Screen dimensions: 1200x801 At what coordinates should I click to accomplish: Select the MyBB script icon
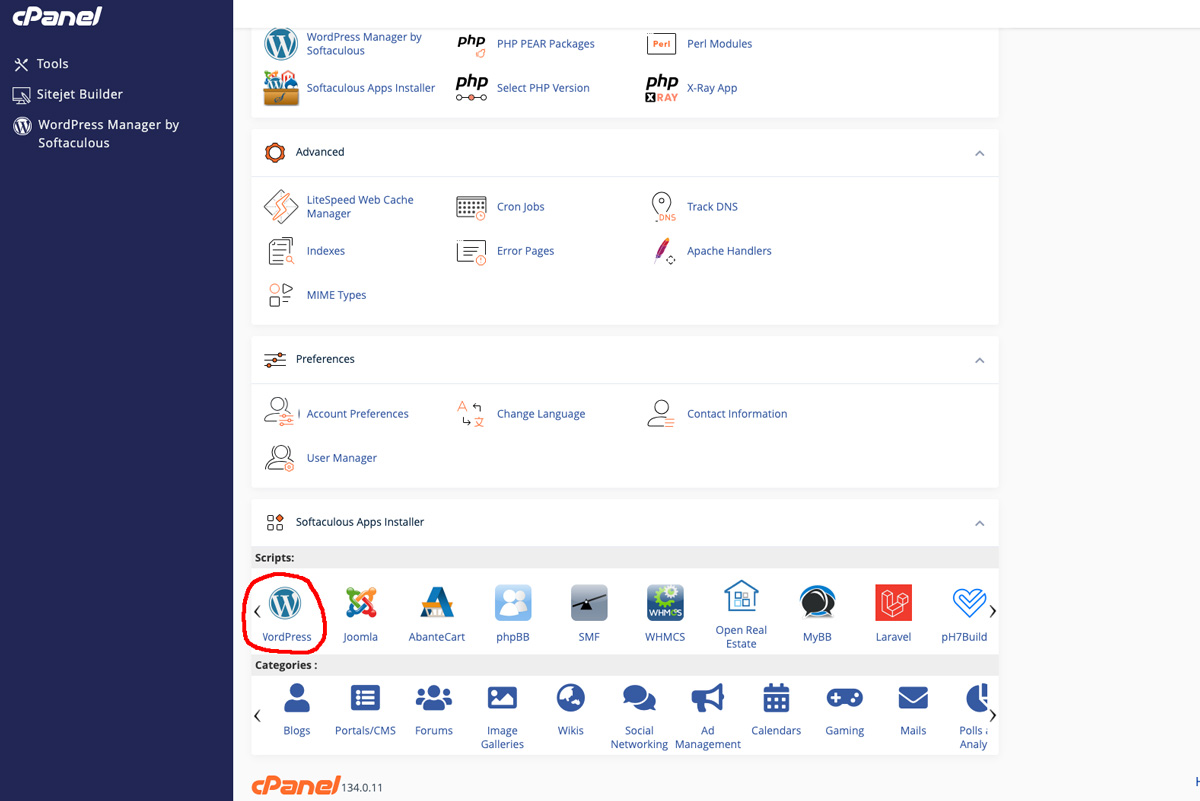(817, 603)
